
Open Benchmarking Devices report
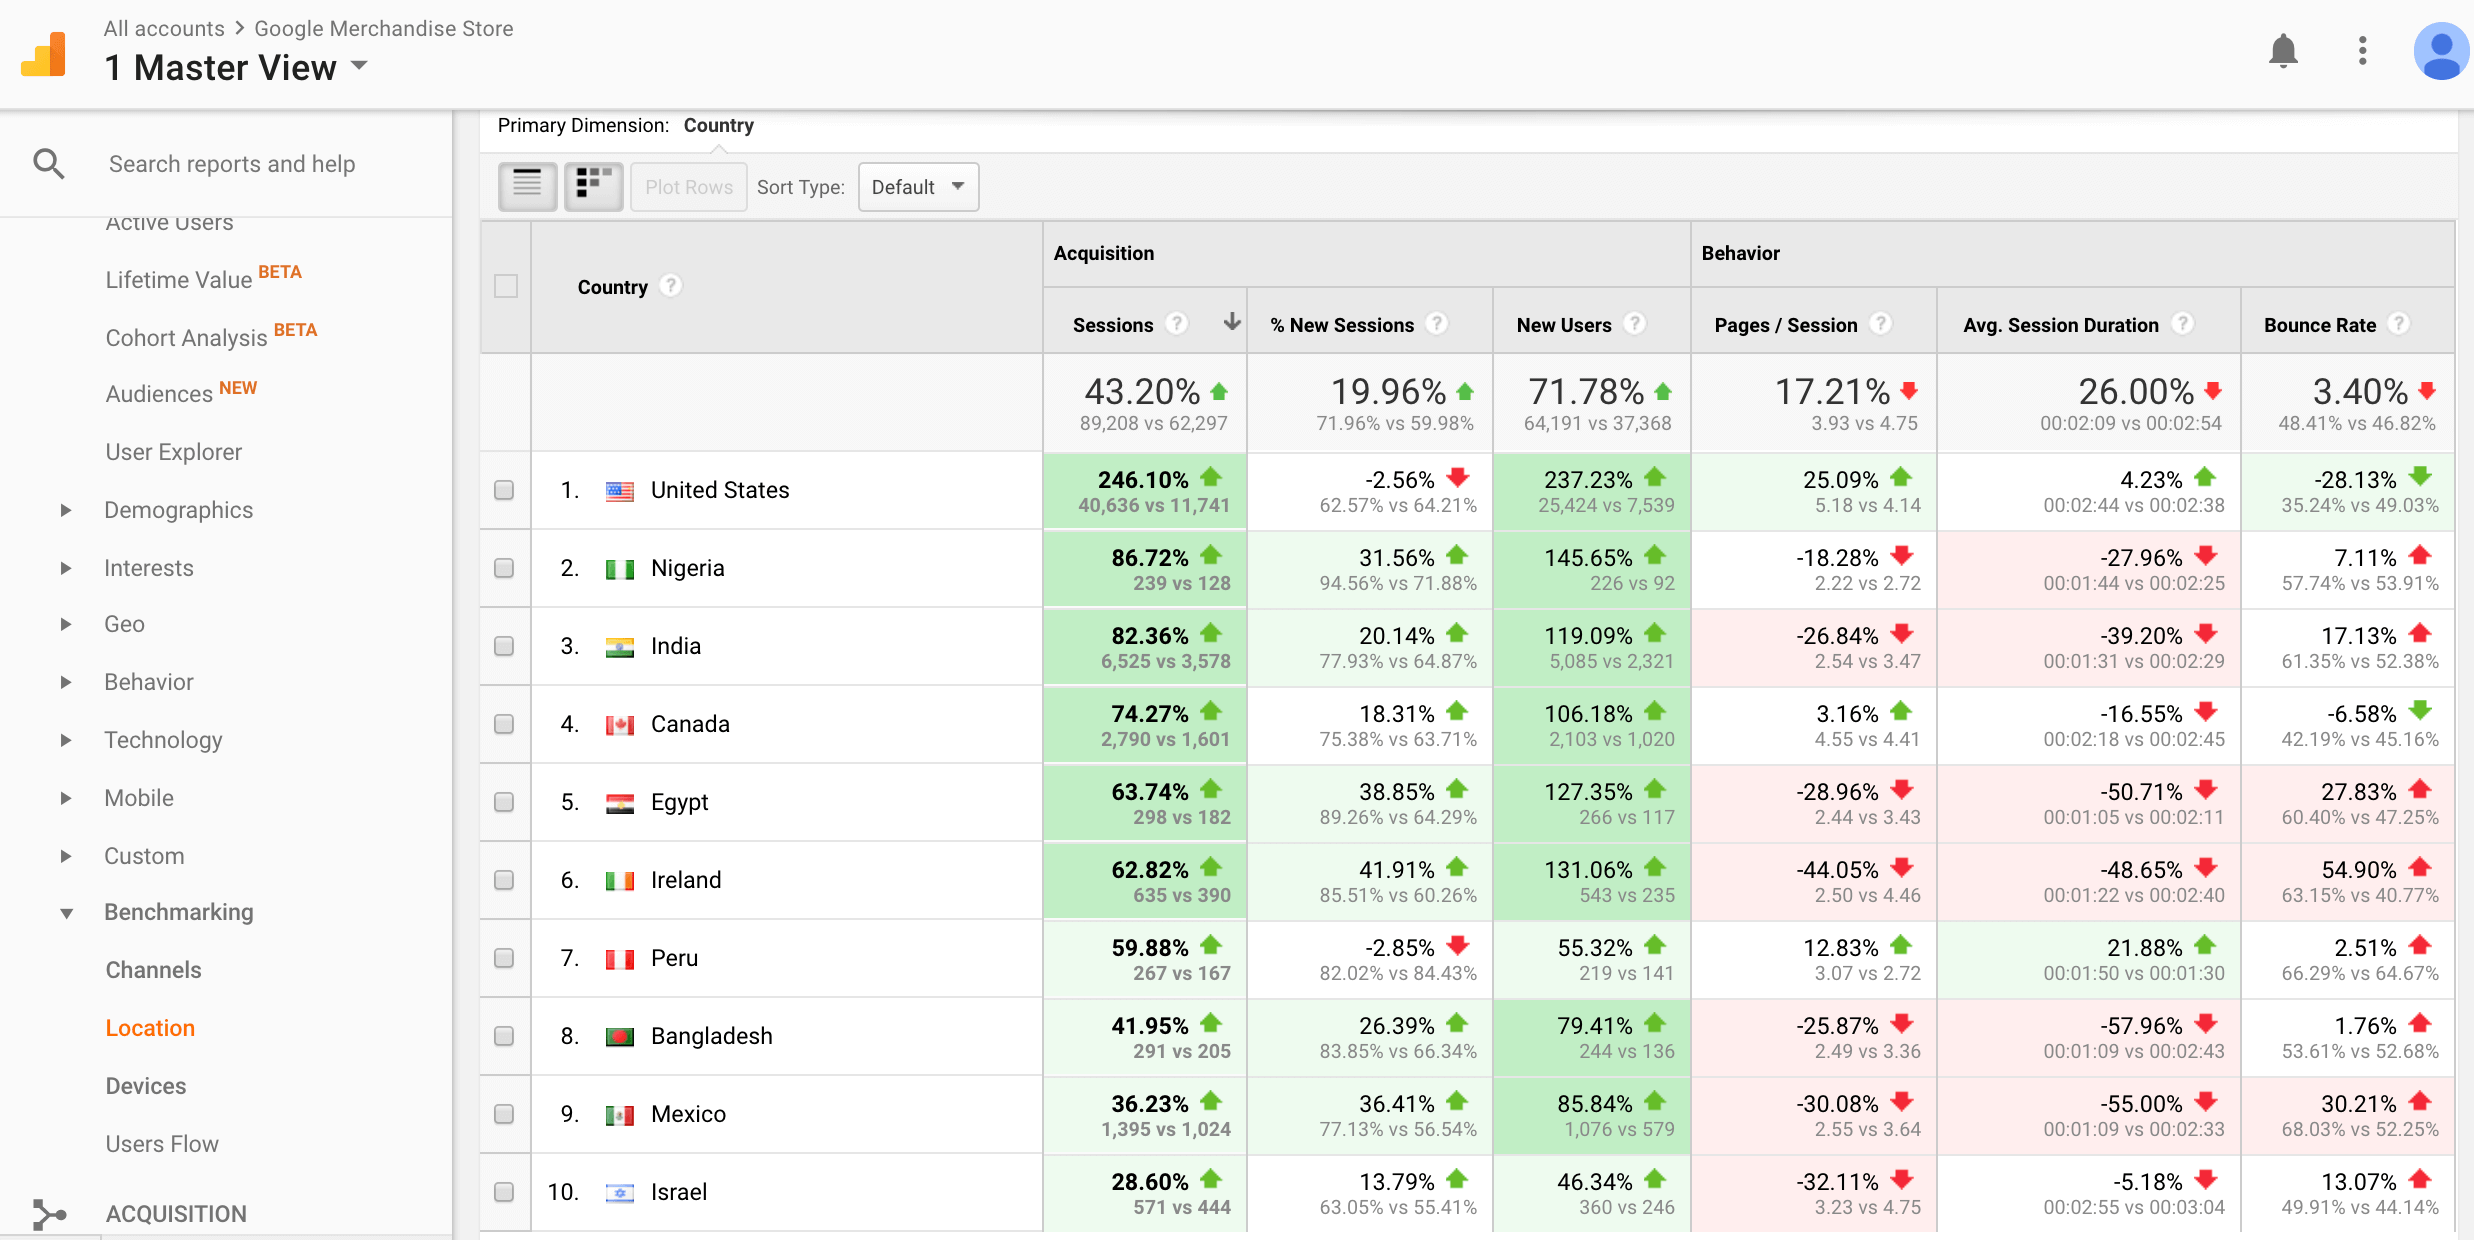(146, 1086)
